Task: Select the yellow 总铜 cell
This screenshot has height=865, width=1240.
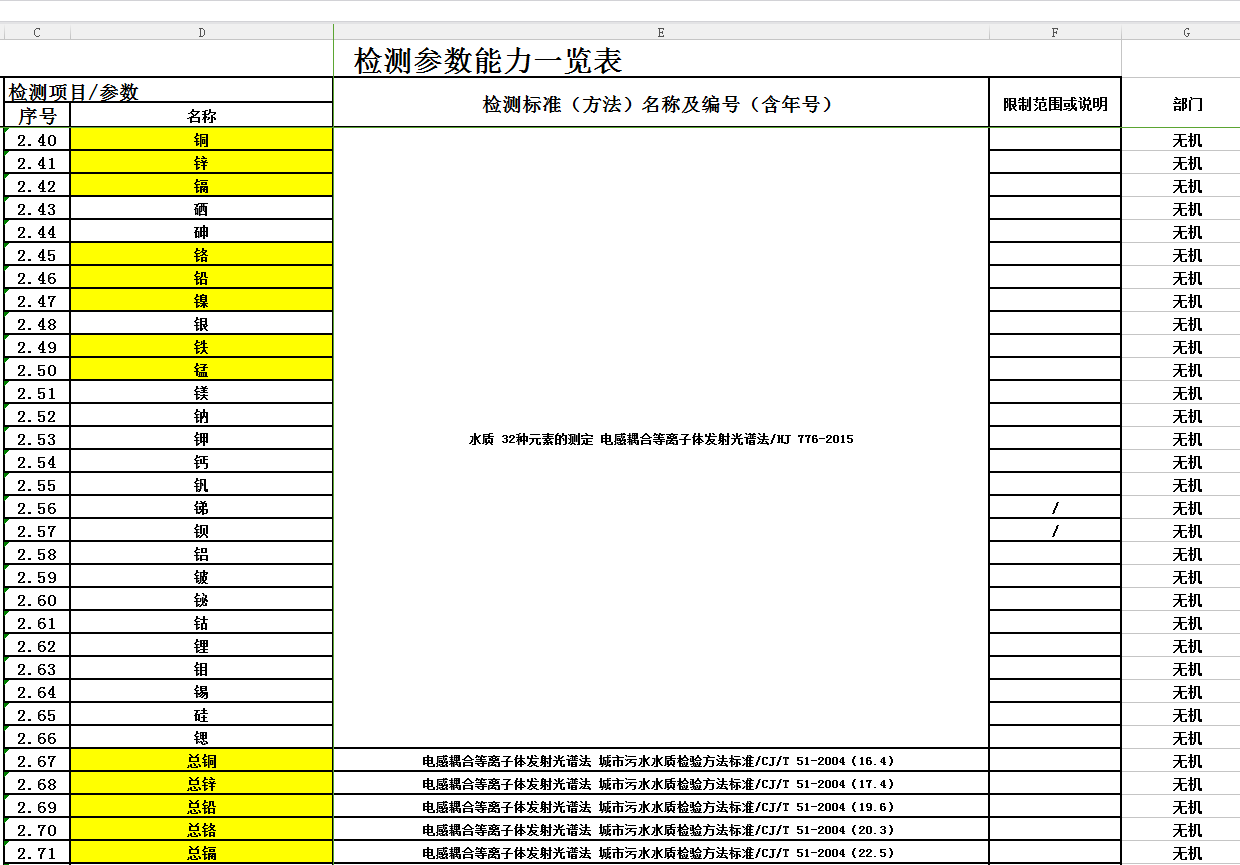Action: pos(202,760)
